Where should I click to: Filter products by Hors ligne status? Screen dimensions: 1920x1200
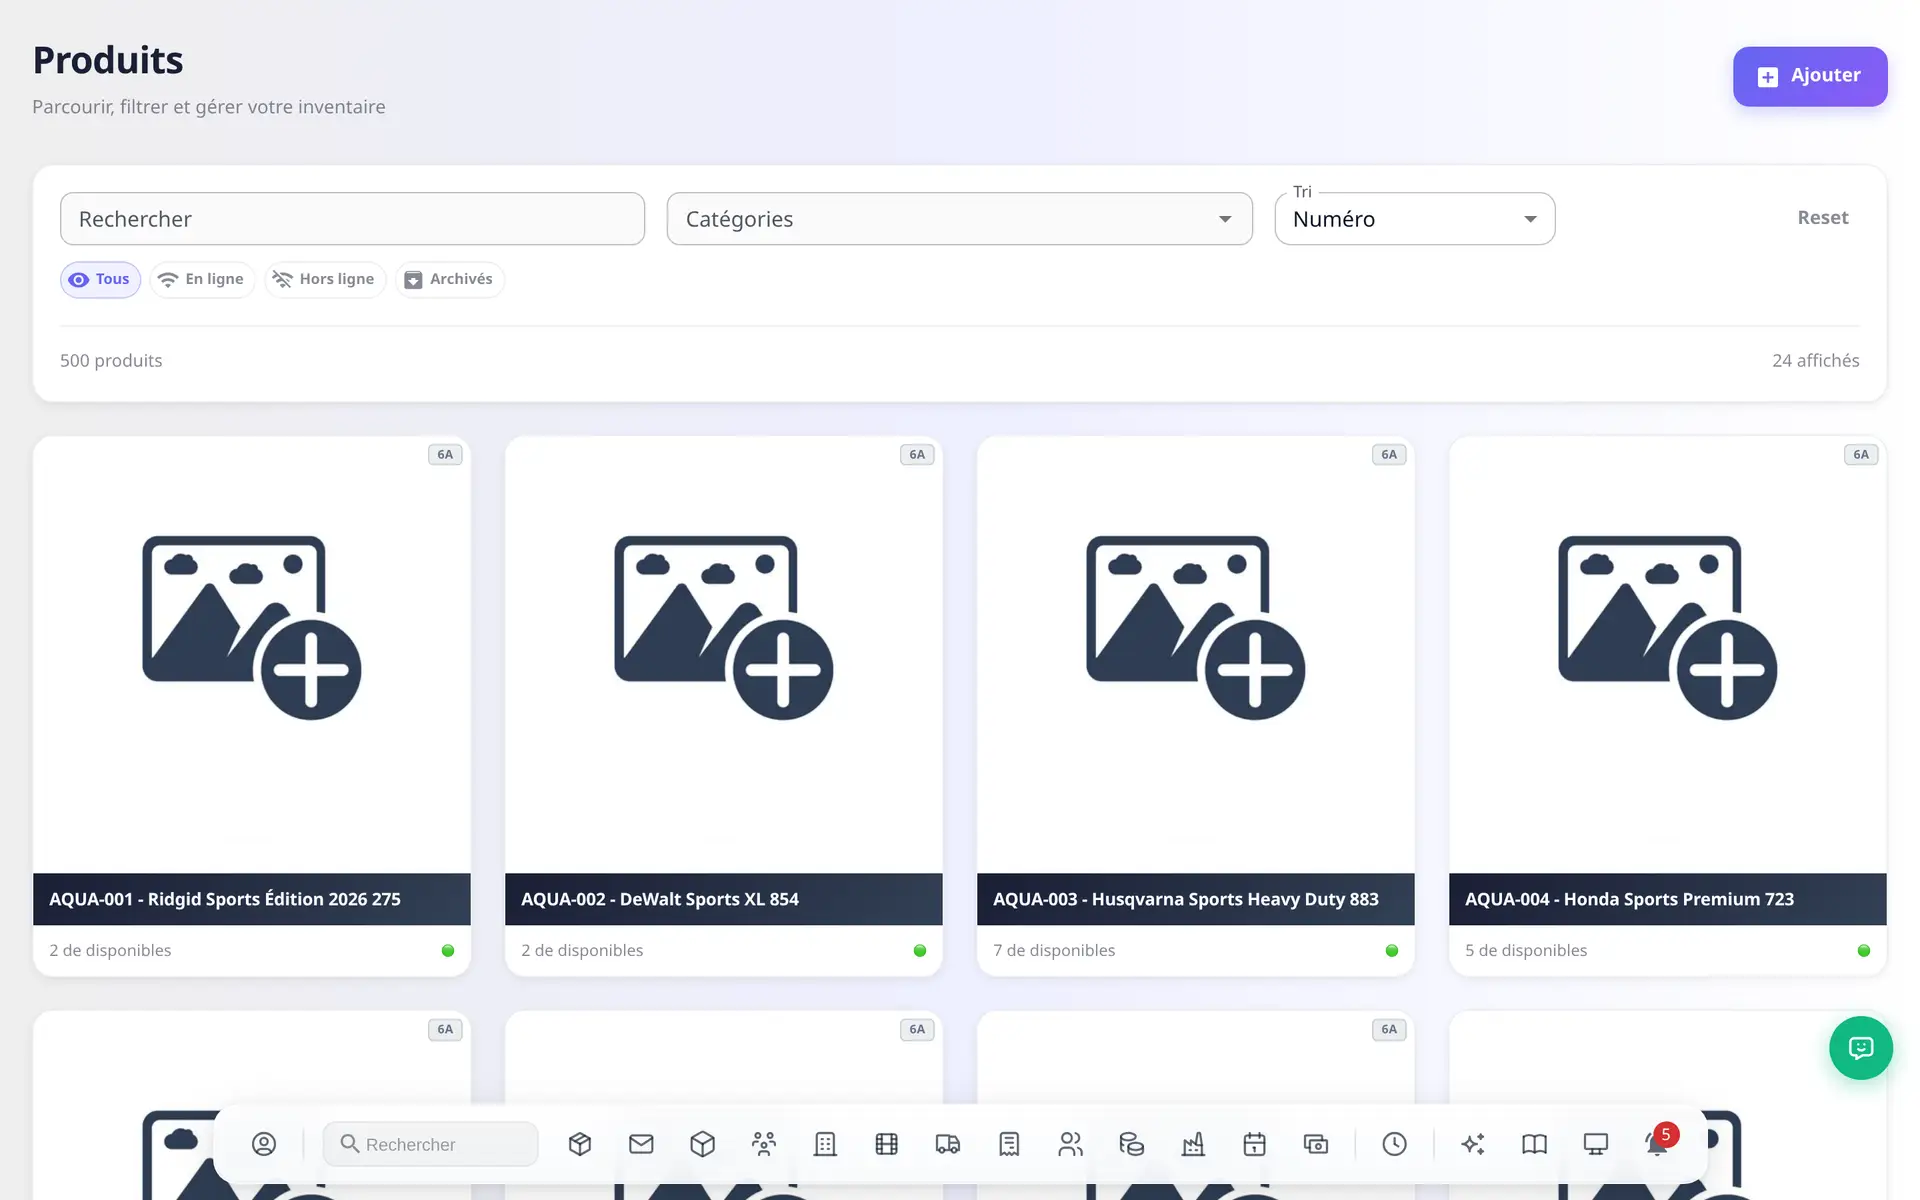325,280
